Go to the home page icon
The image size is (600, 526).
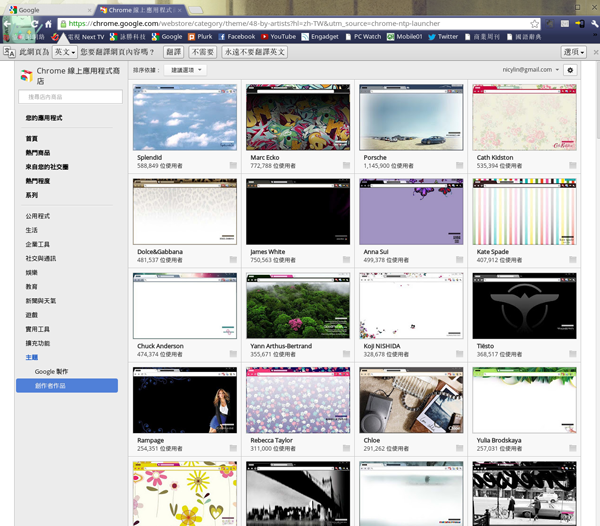[48, 24]
